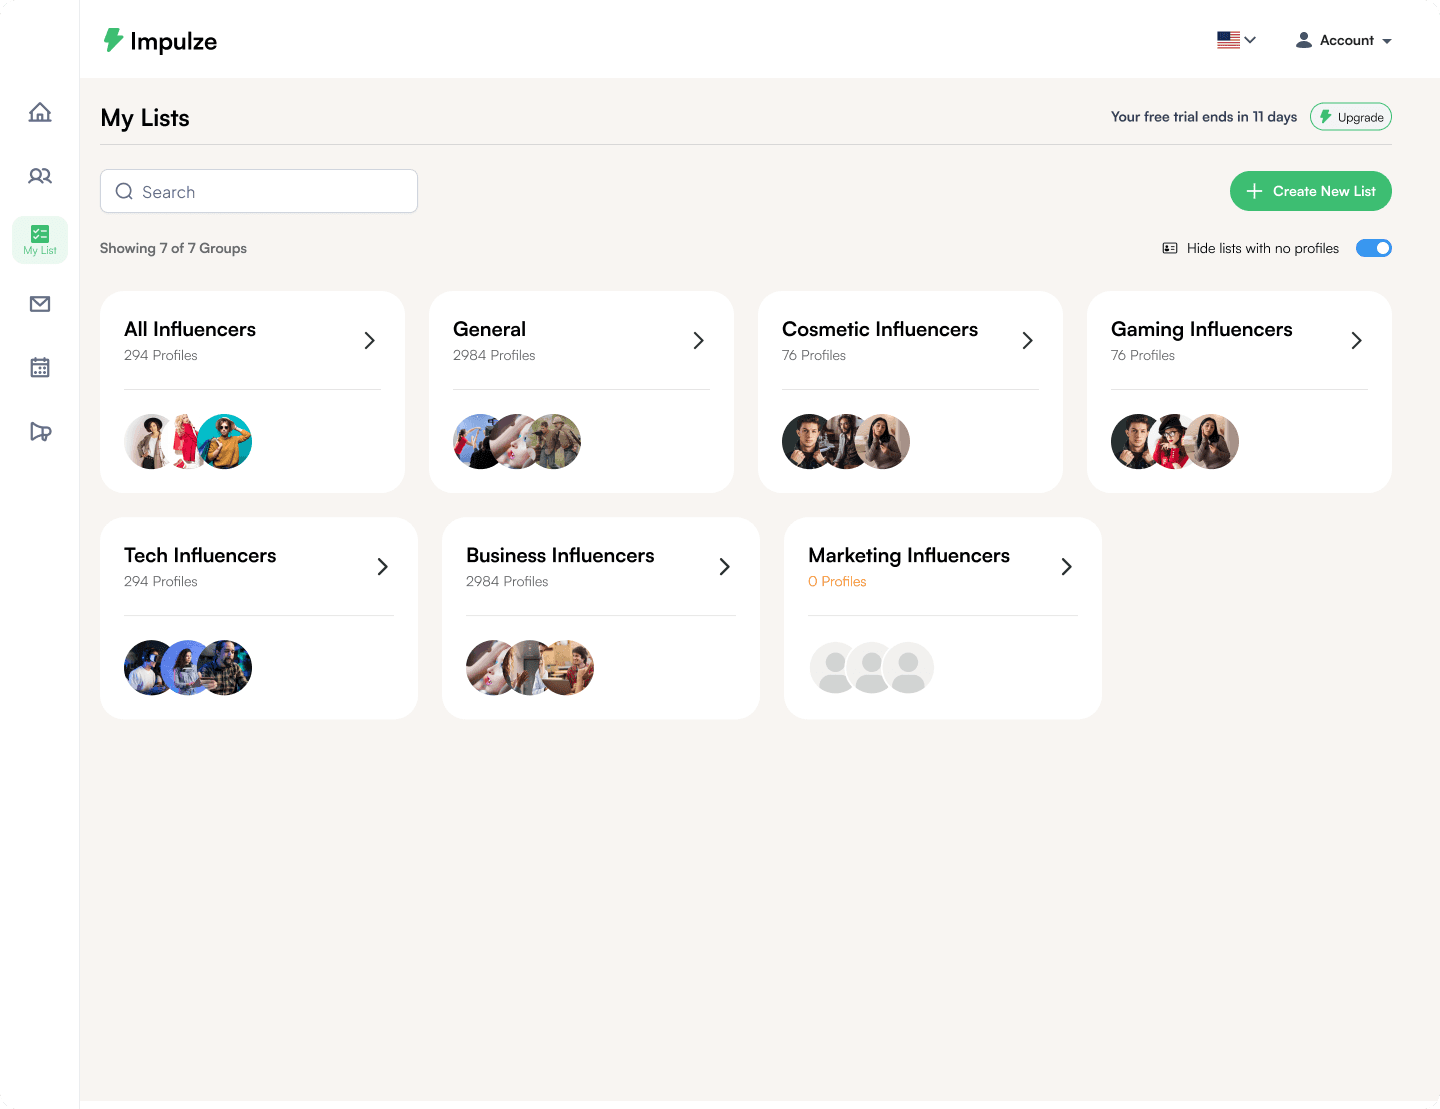Open General list via chevron

(x=698, y=341)
